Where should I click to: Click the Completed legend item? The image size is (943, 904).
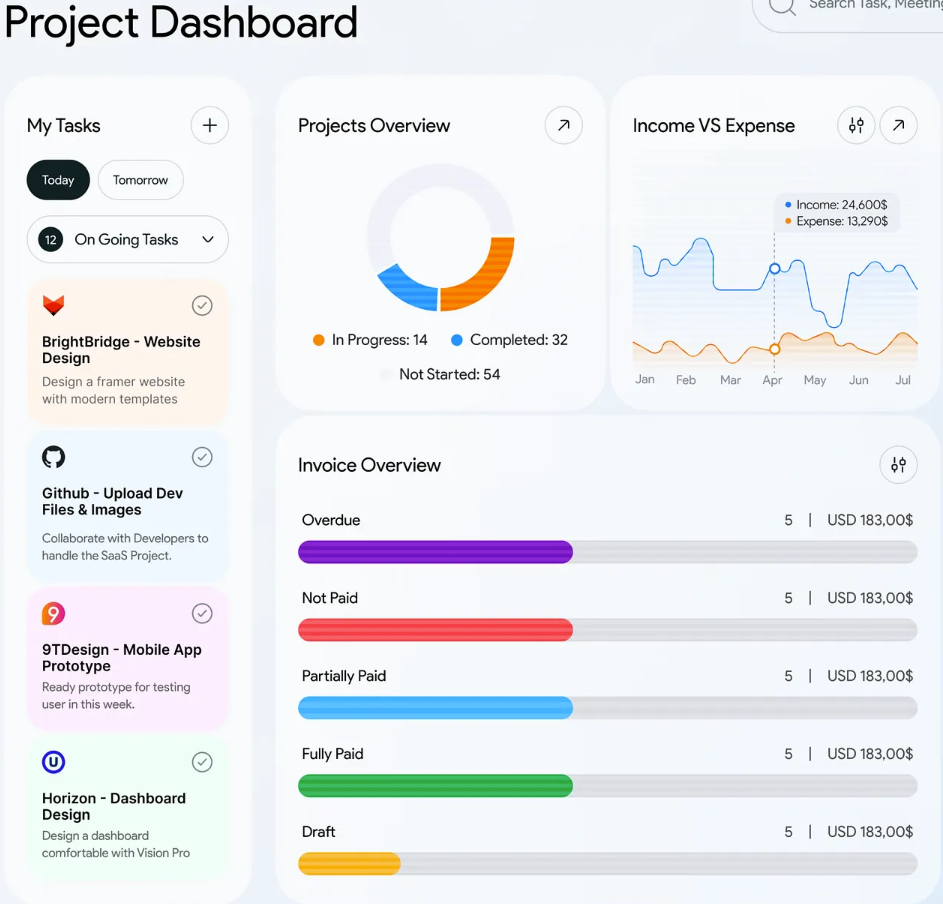pos(508,340)
